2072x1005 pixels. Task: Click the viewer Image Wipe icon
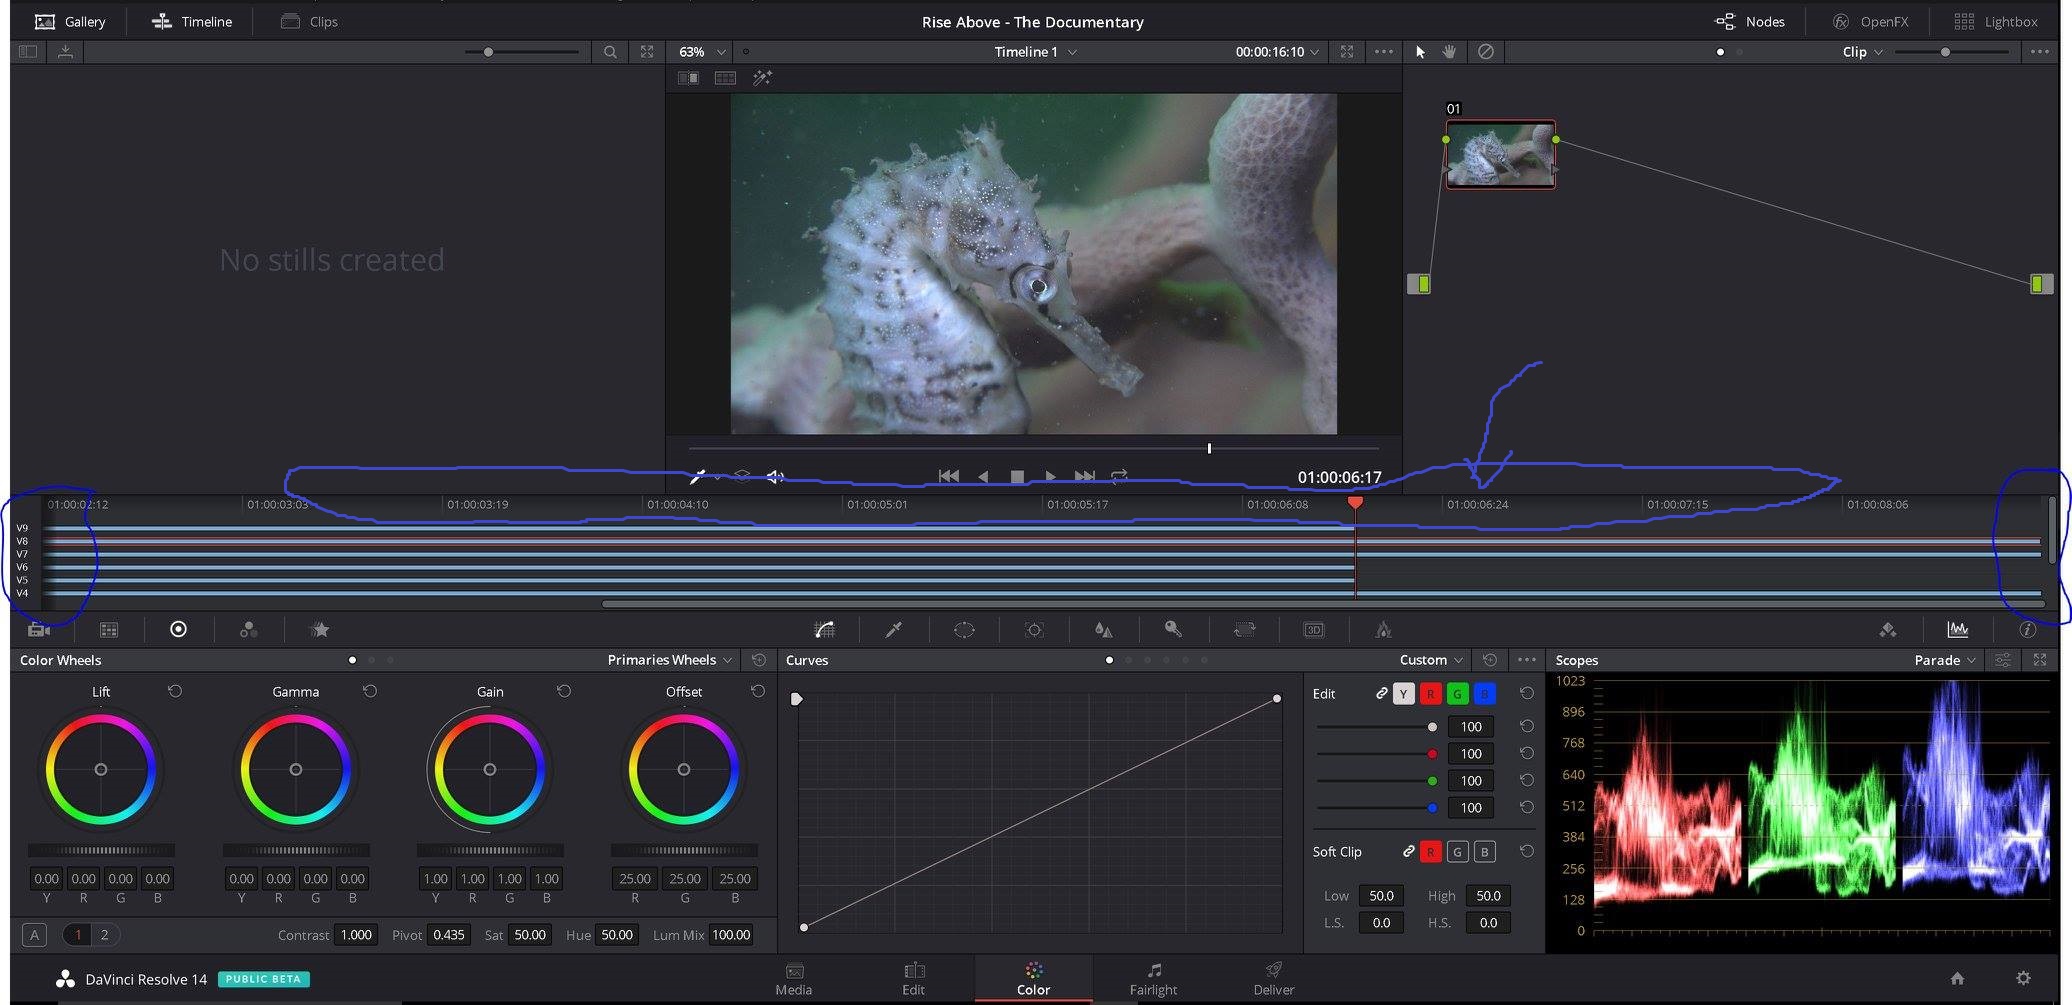pyautogui.click(x=688, y=77)
